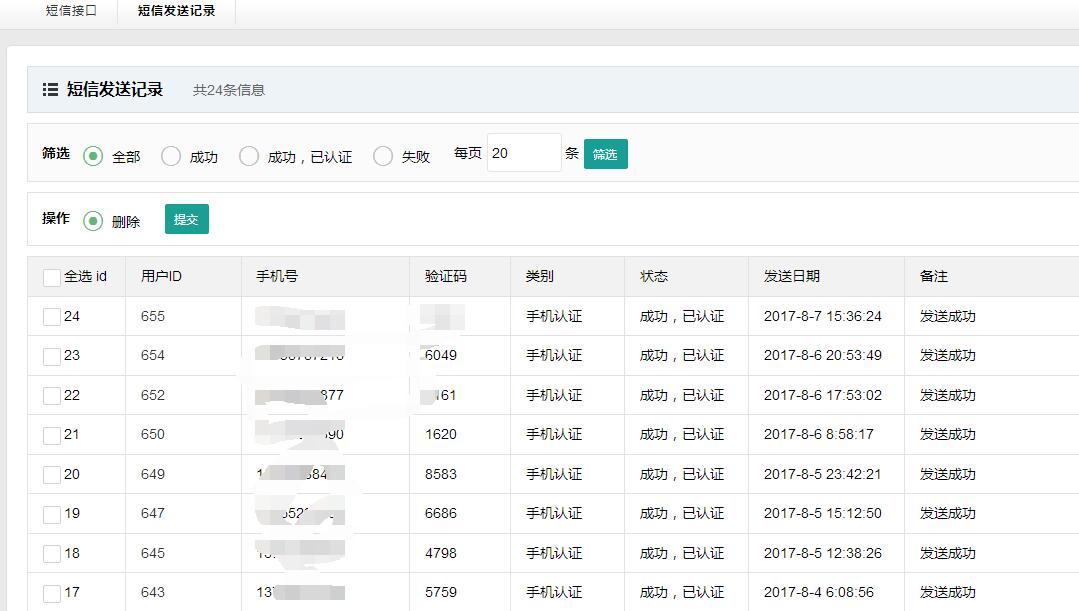Image resolution: width=1079 pixels, height=611 pixels.
Task: Select the 失败 filter radio button
Action: pos(383,156)
